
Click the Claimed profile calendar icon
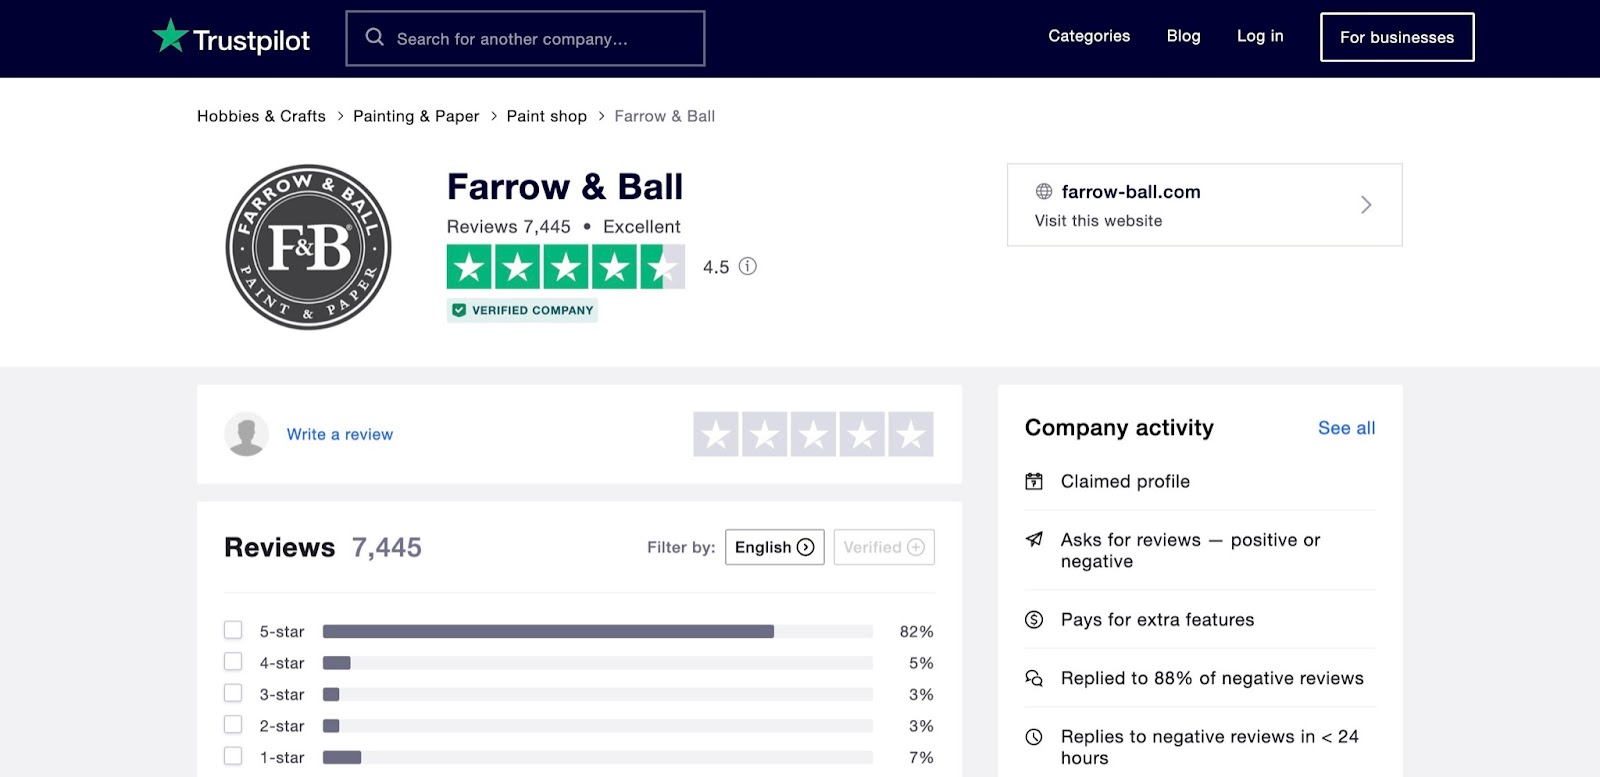tap(1034, 481)
